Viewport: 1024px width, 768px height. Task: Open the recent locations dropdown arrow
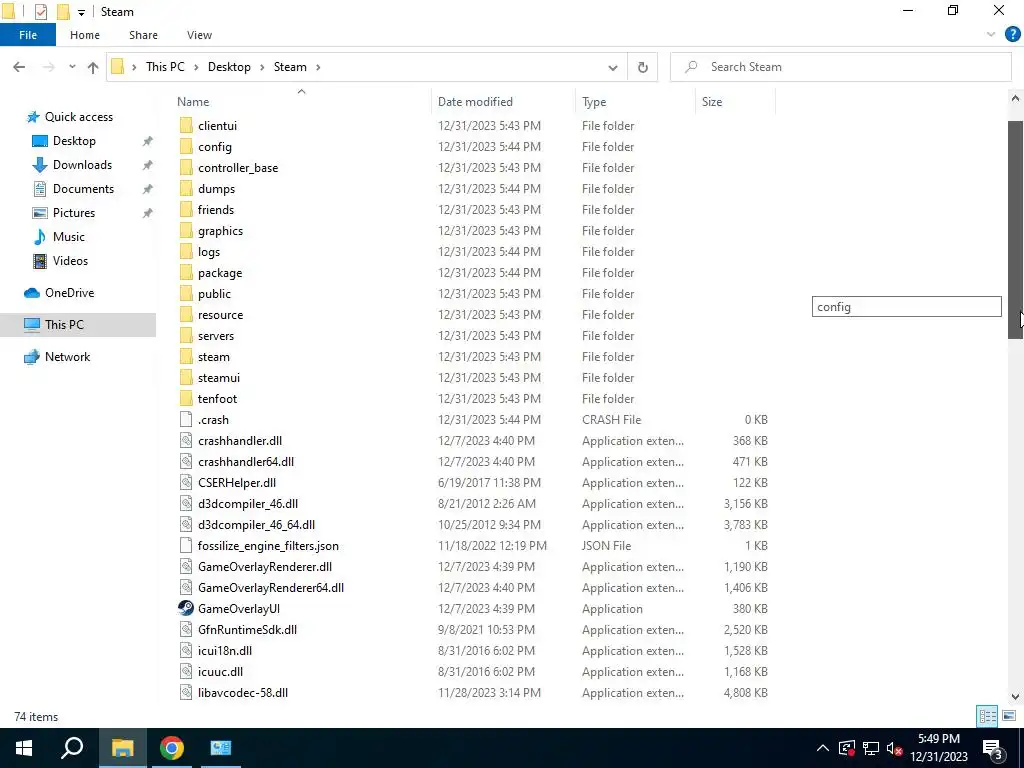(x=72, y=67)
